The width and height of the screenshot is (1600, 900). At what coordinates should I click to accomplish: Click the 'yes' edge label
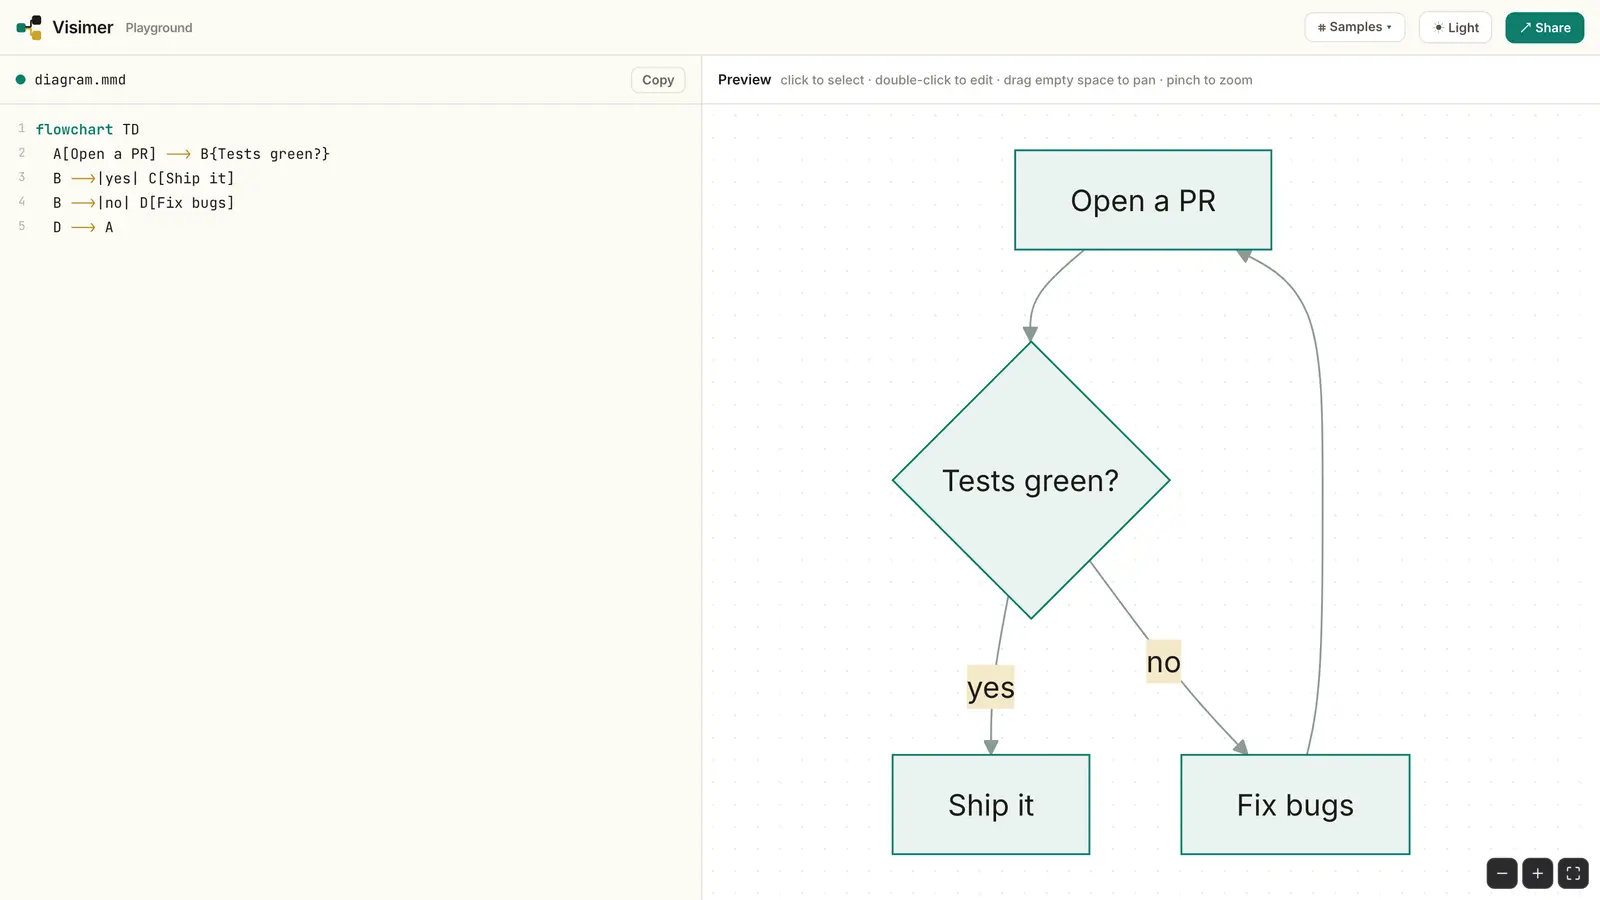(x=991, y=687)
